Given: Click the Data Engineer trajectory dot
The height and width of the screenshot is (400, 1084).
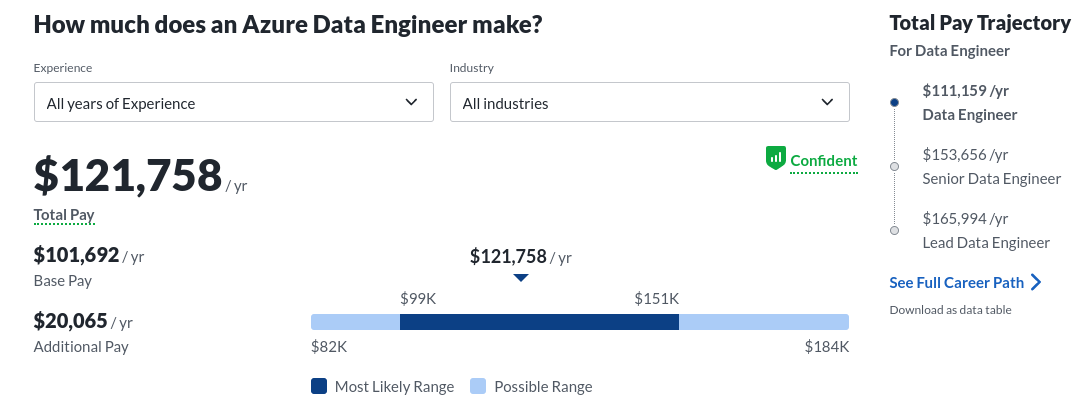Looking at the screenshot, I should (x=894, y=102).
